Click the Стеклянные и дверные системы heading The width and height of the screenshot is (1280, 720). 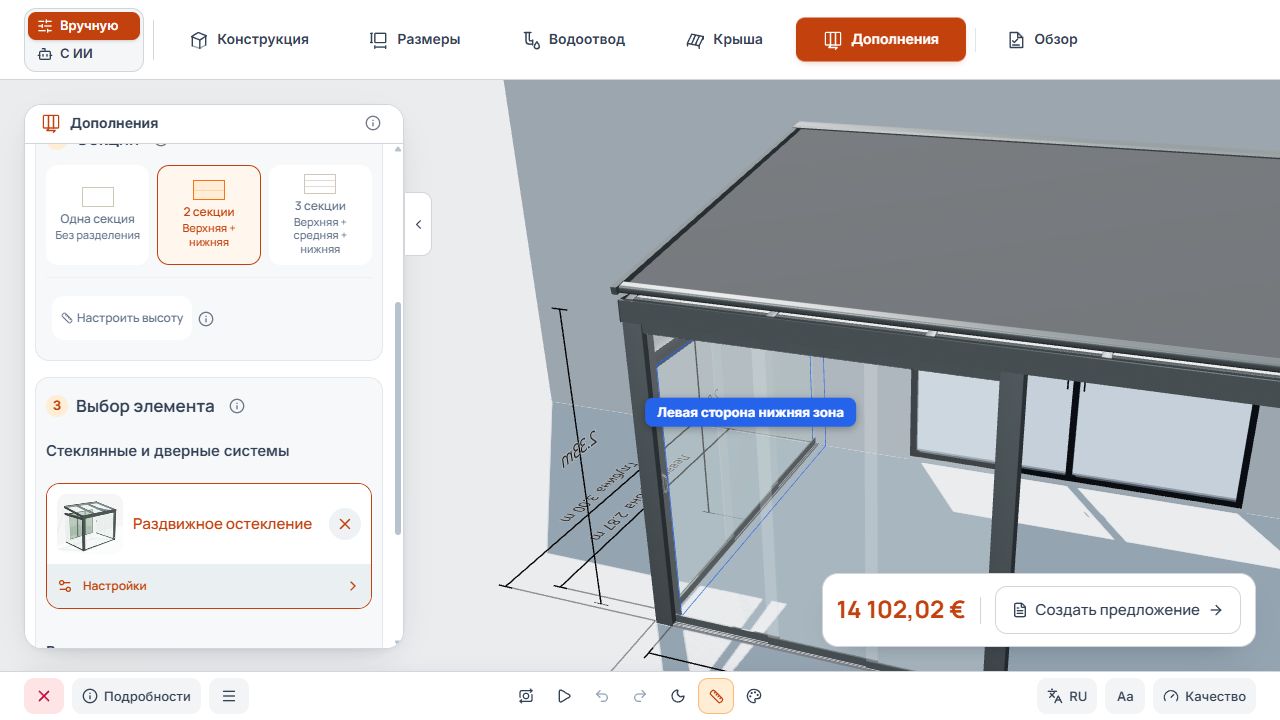pyautogui.click(x=168, y=451)
